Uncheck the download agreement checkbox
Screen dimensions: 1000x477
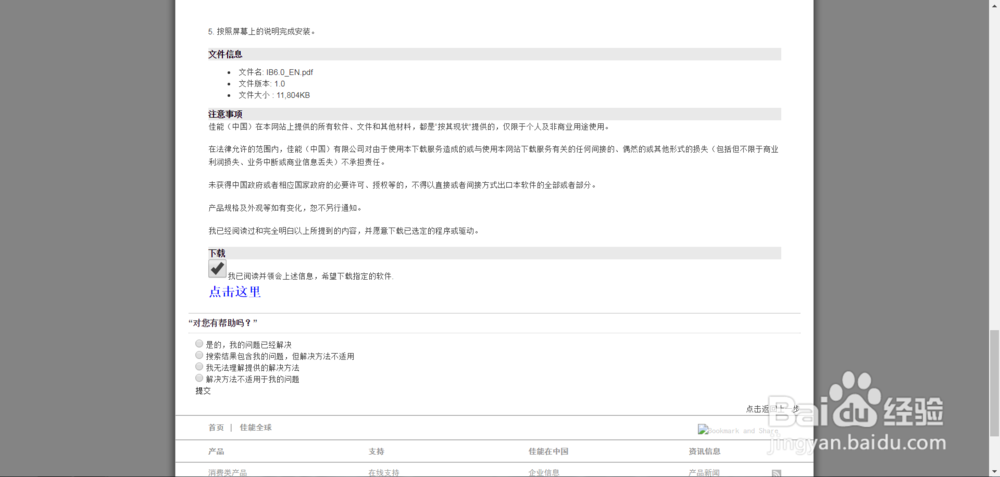coord(217,268)
